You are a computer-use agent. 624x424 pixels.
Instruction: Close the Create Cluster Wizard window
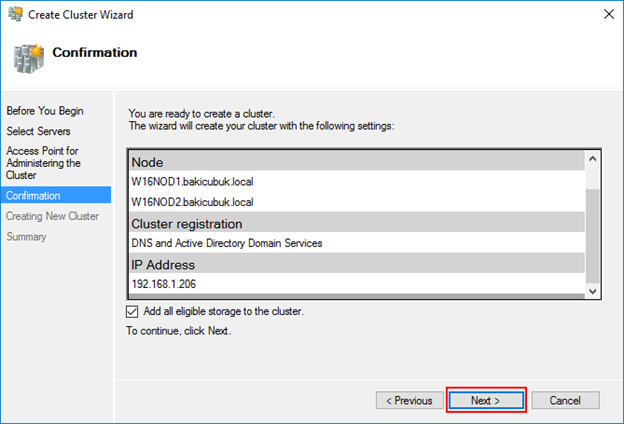tap(608, 14)
